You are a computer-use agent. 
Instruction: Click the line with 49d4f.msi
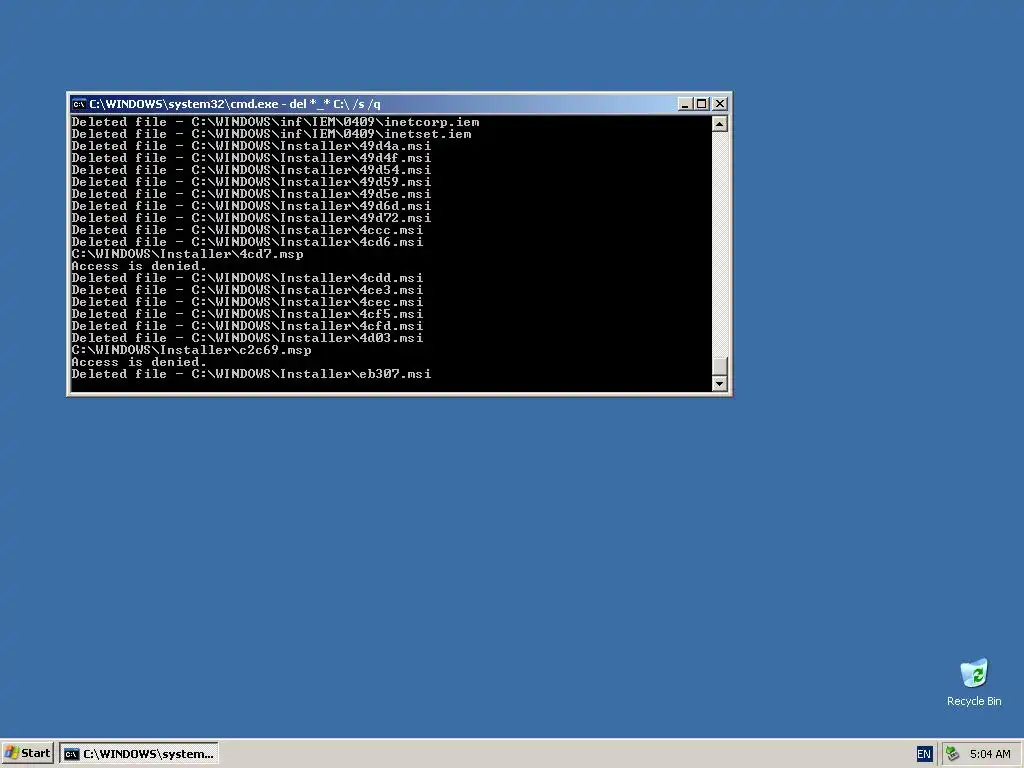point(251,158)
